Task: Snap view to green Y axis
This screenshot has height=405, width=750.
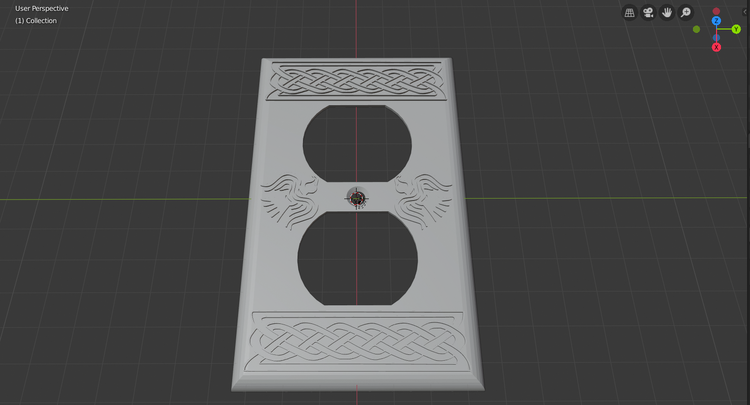Action: pyautogui.click(x=736, y=30)
